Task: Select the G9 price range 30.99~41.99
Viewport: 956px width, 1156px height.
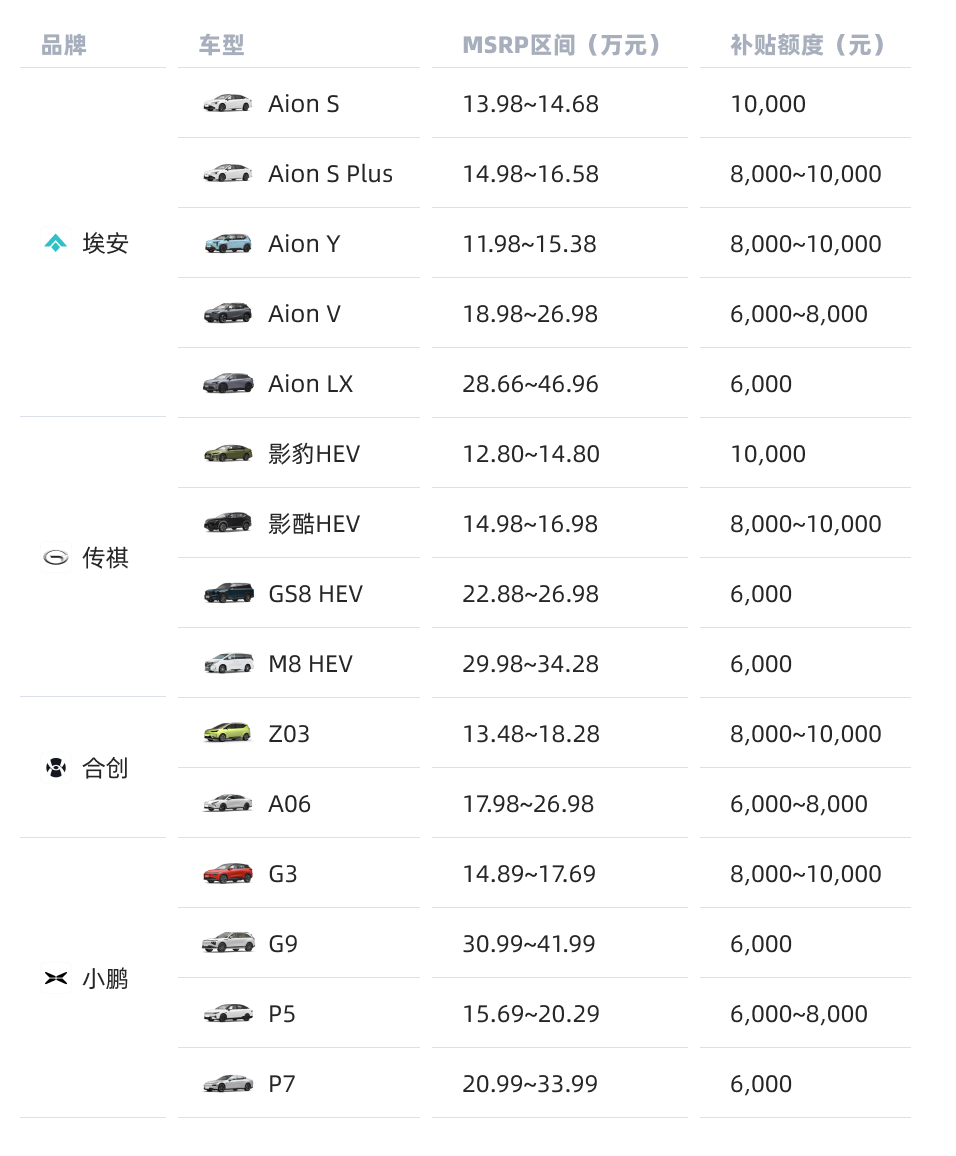Action: coord(529,944)
